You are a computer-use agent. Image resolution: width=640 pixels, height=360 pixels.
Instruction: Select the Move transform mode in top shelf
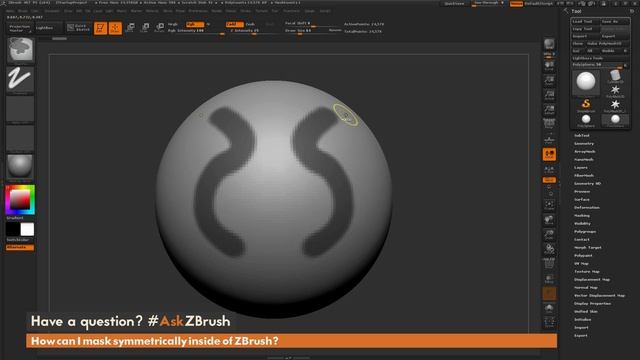point(130,28)
